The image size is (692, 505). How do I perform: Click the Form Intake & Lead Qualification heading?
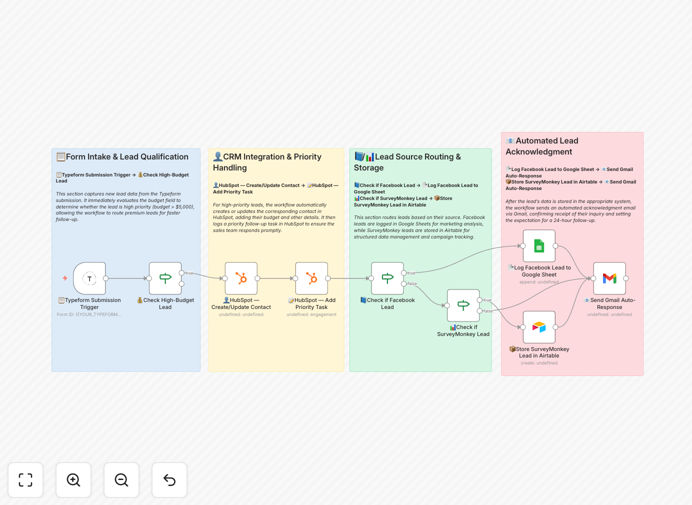[x=122, y=157]
